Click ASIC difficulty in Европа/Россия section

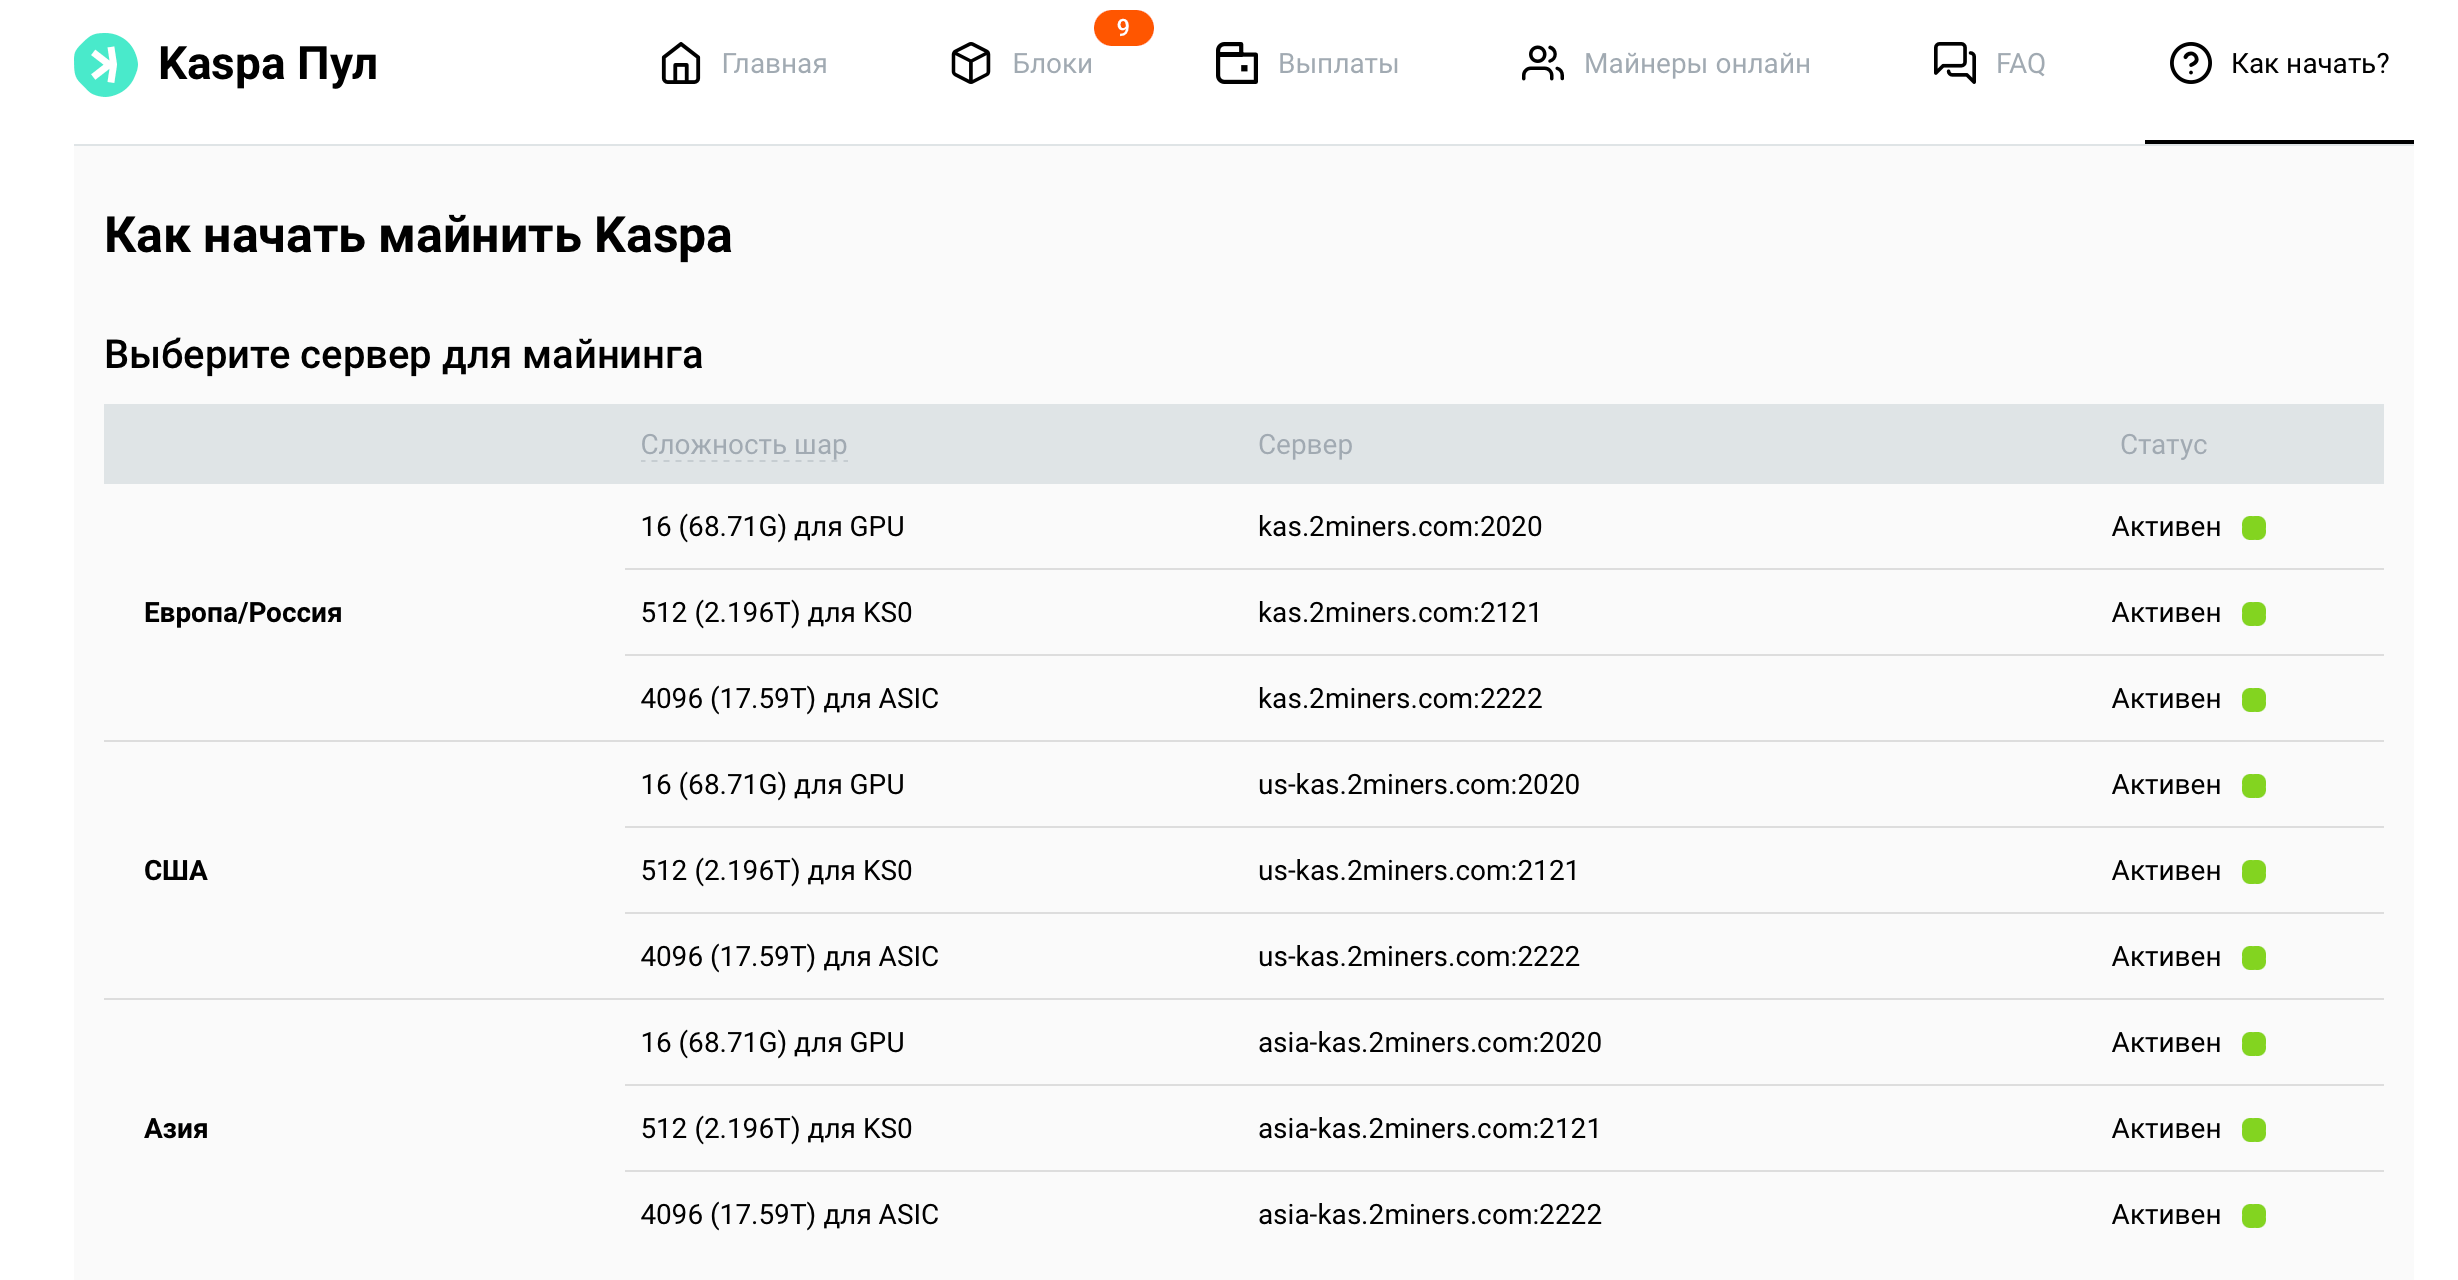(790, 699)
